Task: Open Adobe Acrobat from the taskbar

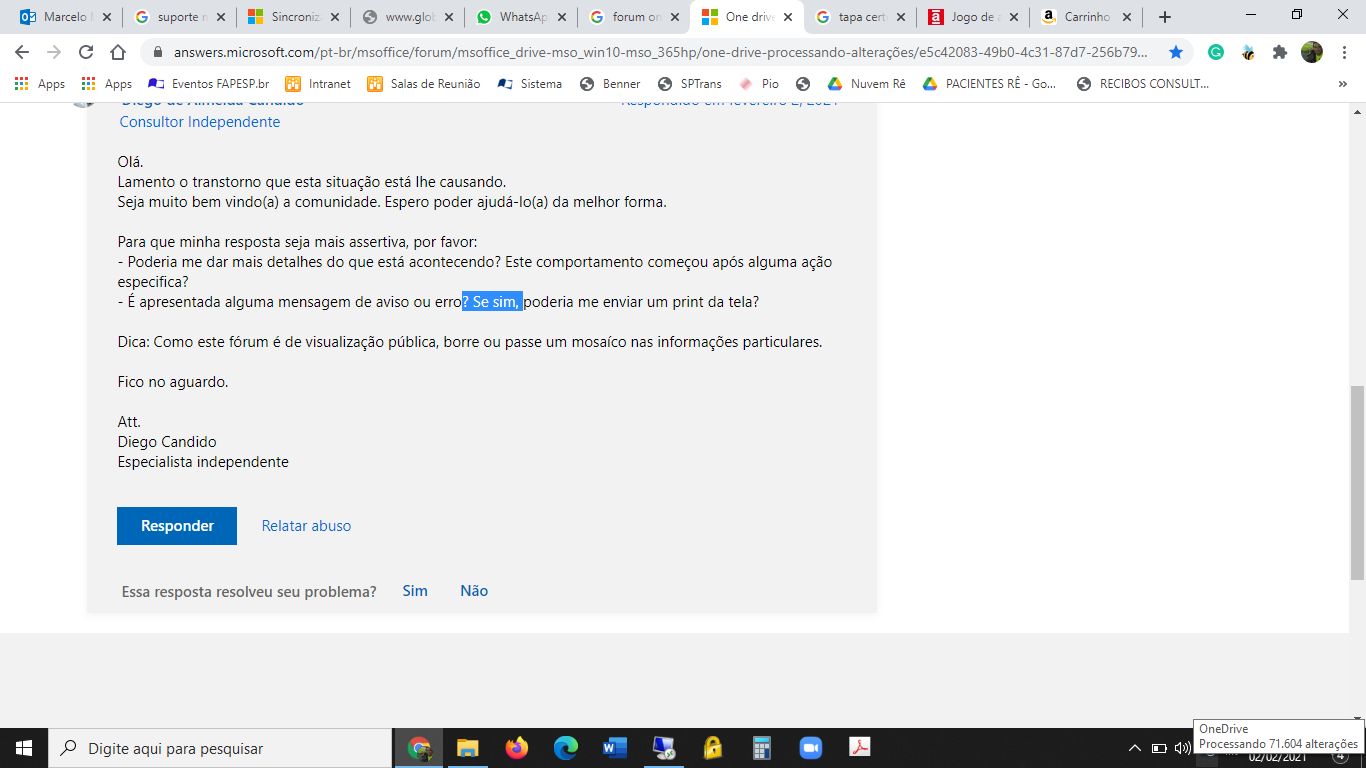Action: point(859,748)
